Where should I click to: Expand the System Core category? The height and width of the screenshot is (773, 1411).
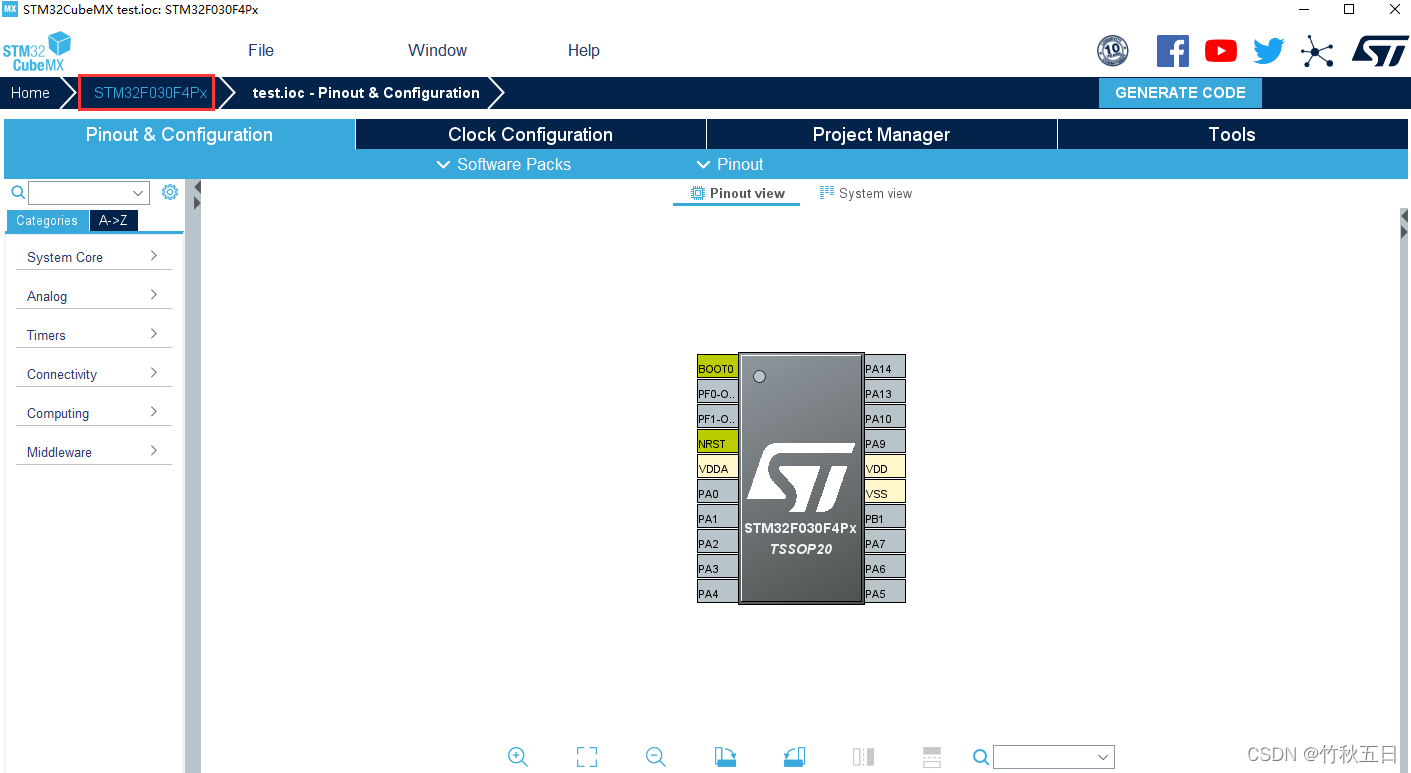point(93,257)
